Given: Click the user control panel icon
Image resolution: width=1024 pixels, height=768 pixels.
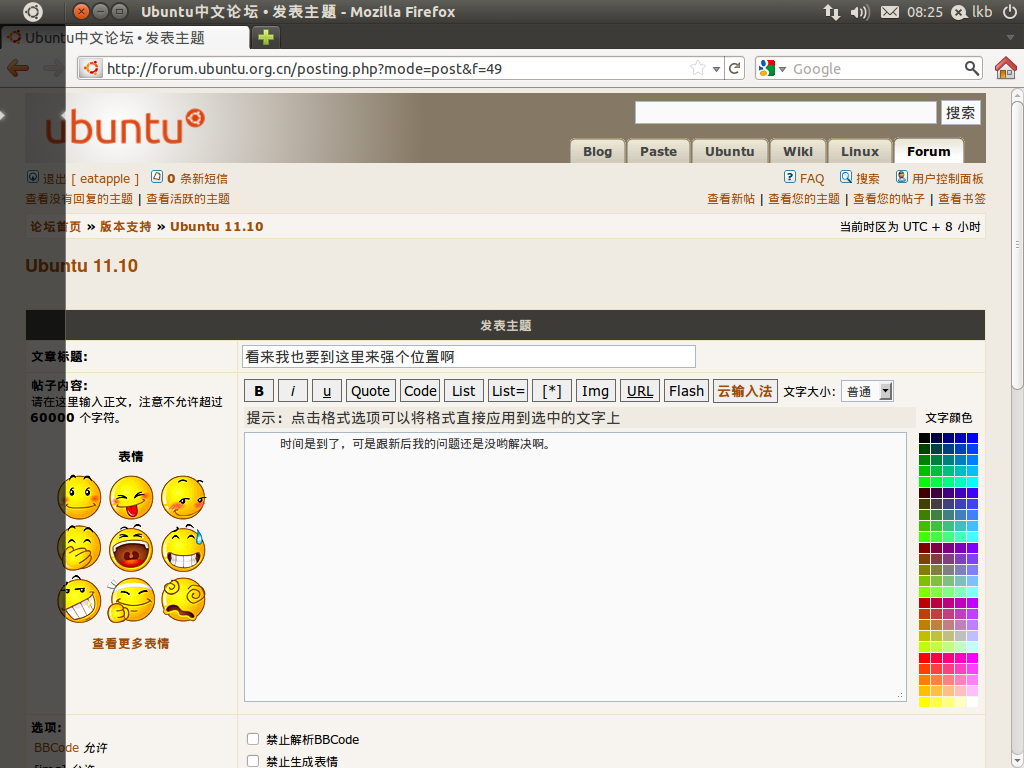Looking at the screenshot, I should tap(901, 177).
